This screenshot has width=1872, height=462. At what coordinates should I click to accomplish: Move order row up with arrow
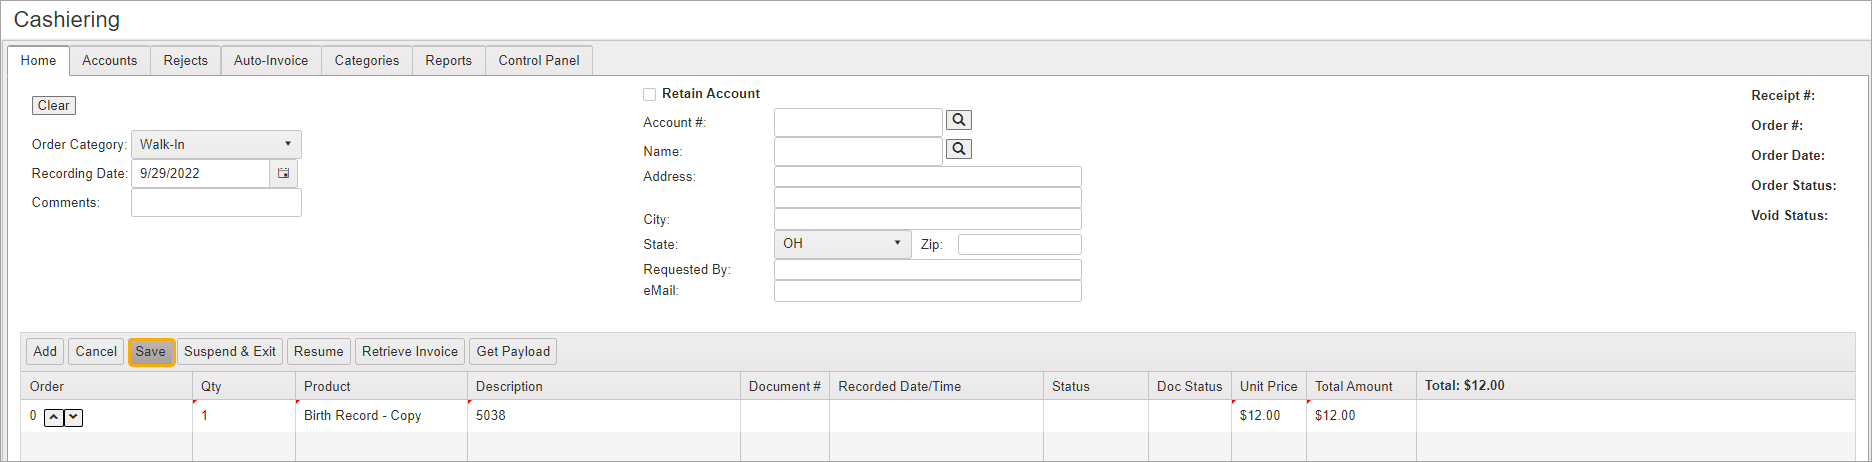pos(54,417)
